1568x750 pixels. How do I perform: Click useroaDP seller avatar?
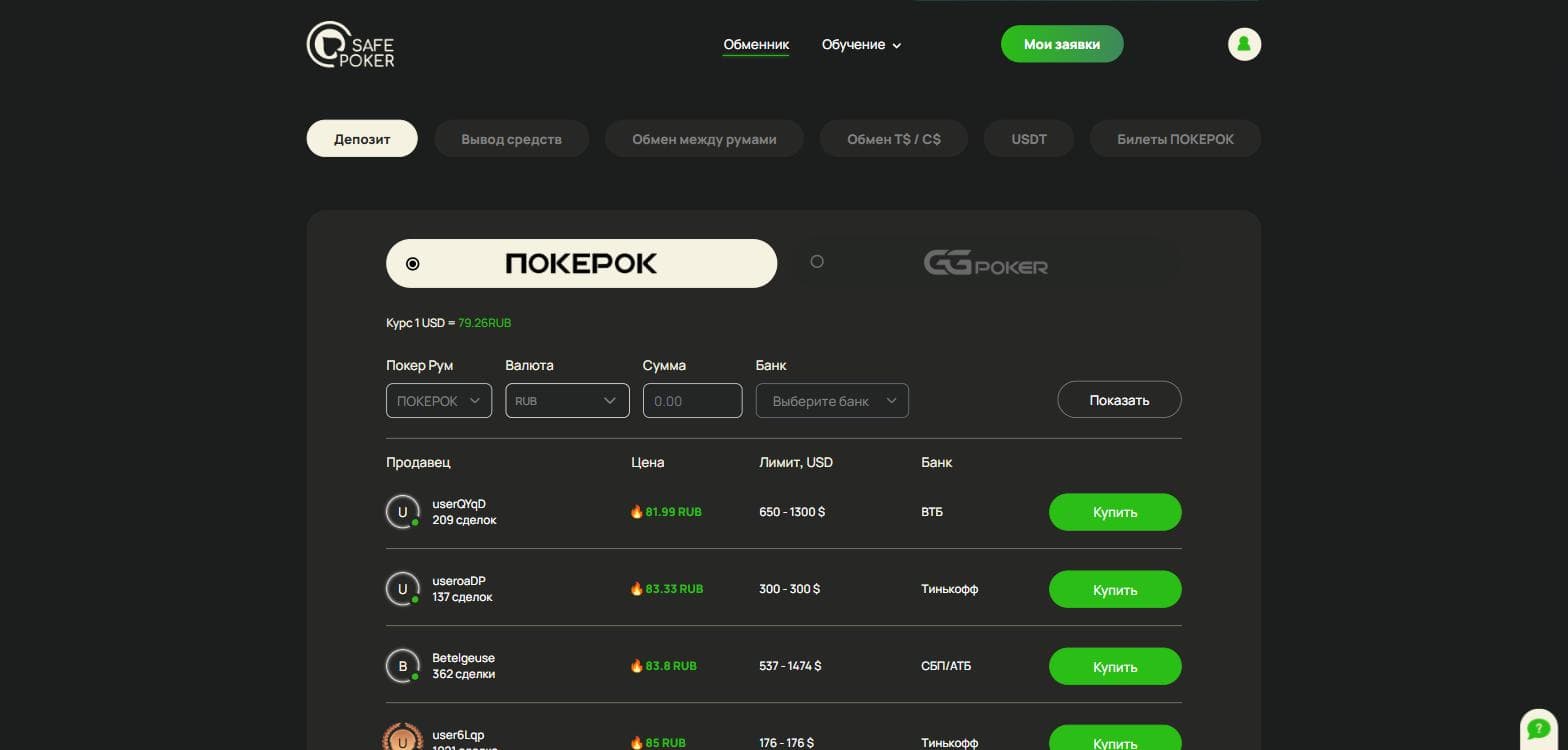(x=403, y=589)
